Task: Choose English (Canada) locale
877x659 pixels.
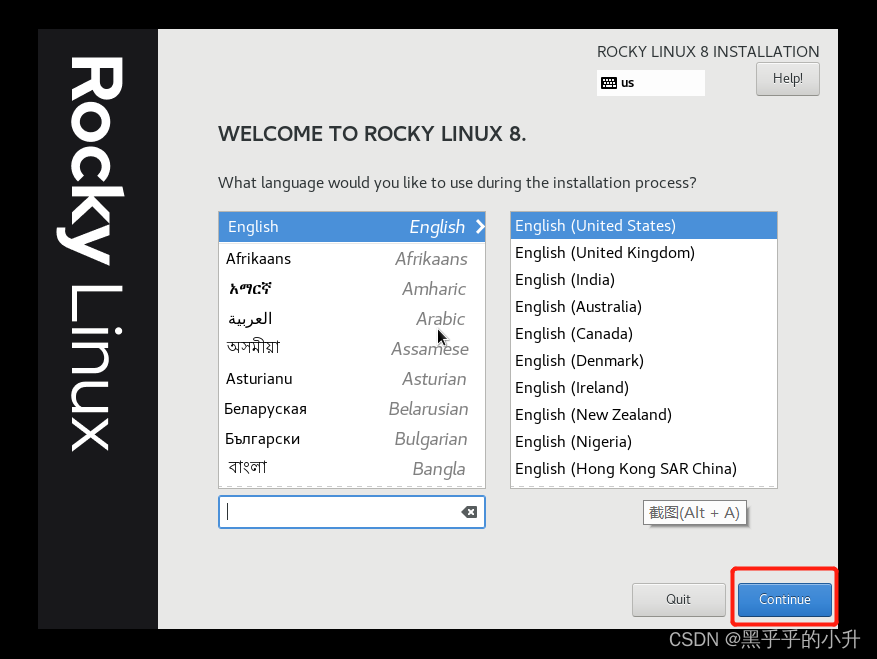Action: 644,333
